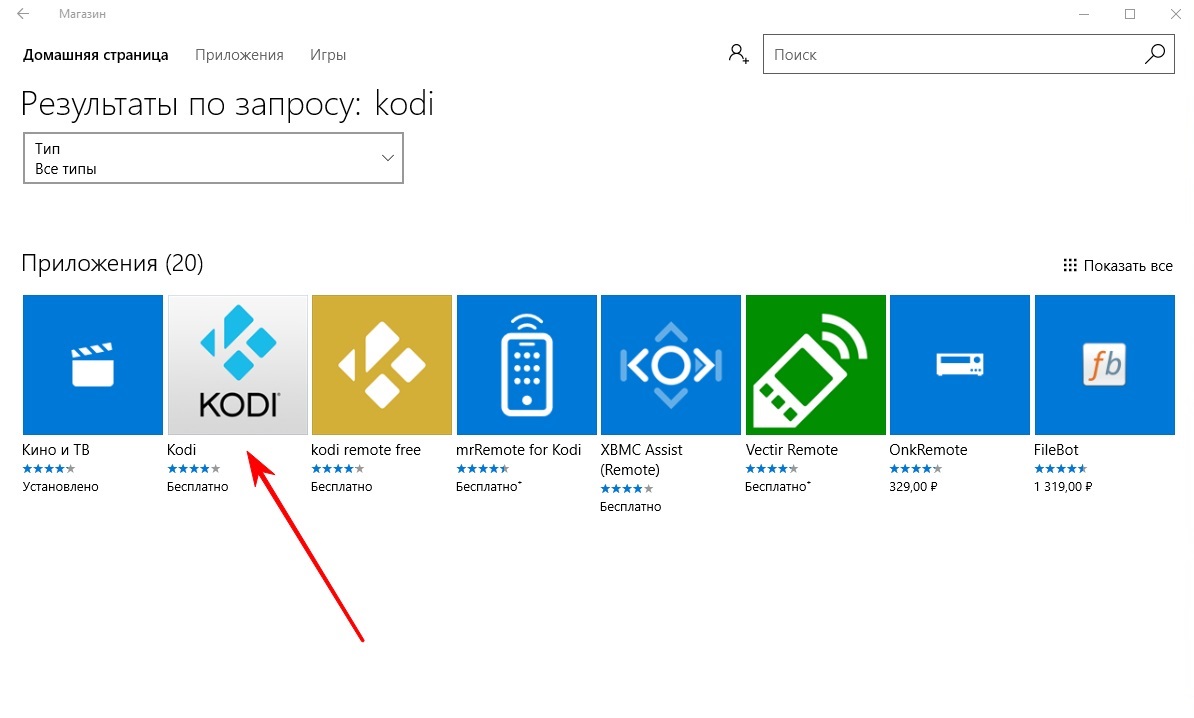Click the 329,00 ₽ price of OnkRemote
This screenshot has width=1194, height=718.
[913, 487]
